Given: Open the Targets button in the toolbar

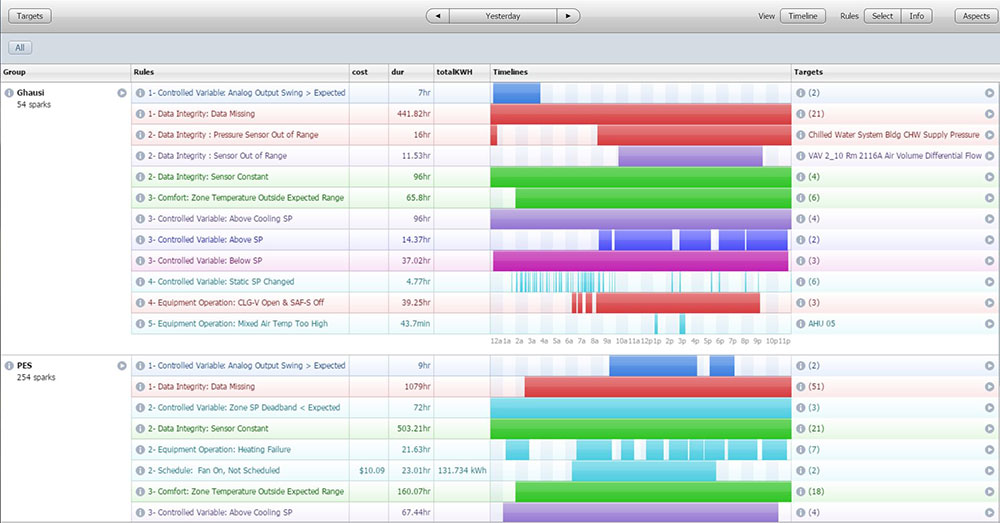Looking at the screenshot, I should [x=29, y=16].
